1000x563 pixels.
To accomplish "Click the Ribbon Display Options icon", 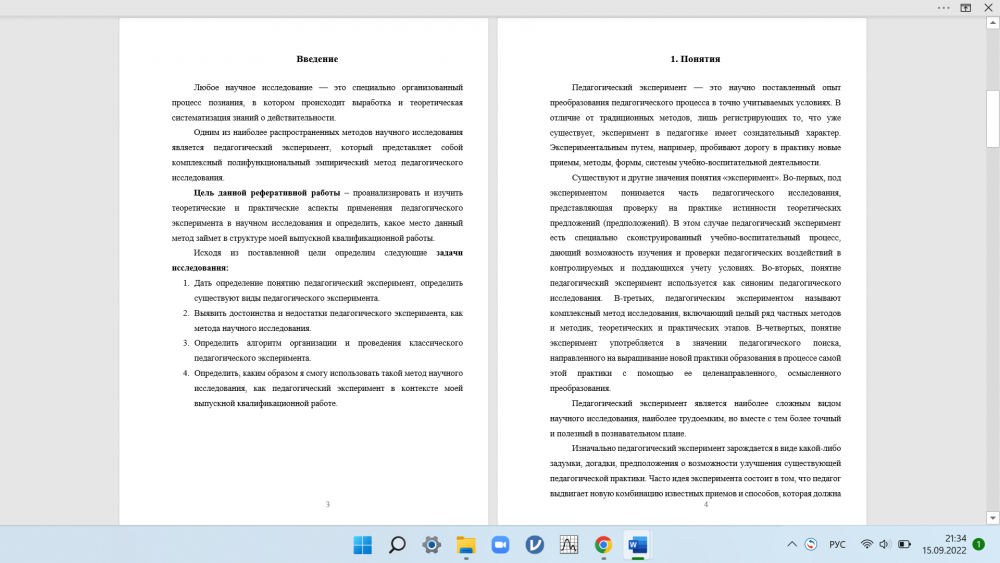I will coord(966,7).
